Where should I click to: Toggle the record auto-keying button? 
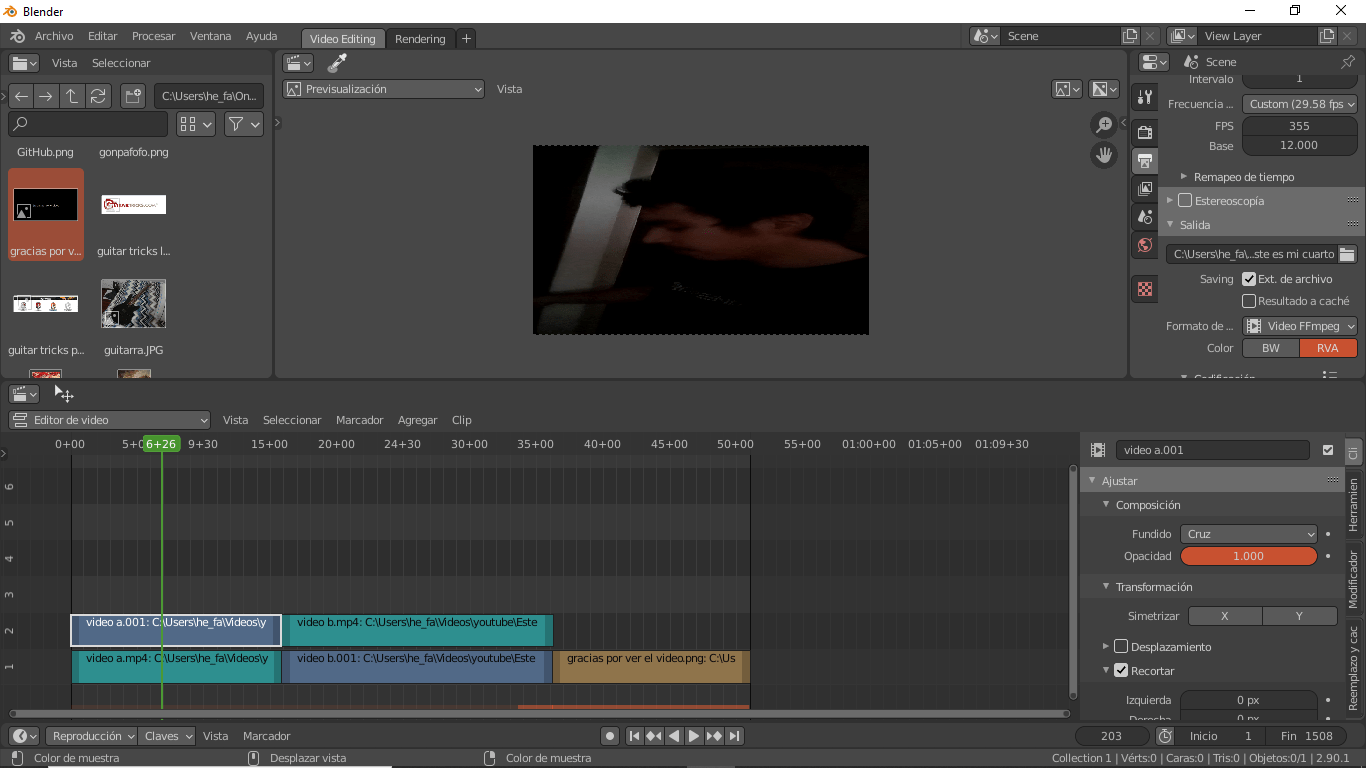pos(610,736)
